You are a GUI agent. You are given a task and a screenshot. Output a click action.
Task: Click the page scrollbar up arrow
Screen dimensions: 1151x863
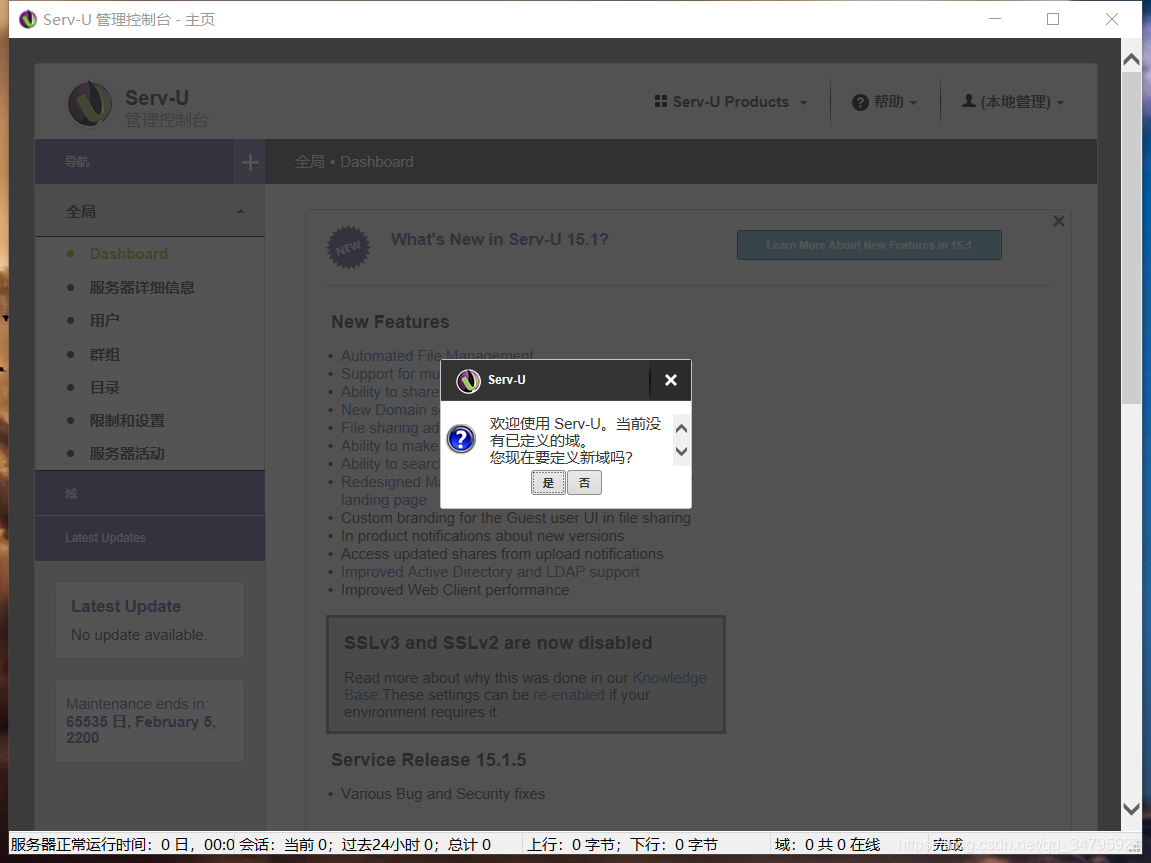[x=1131, y=61]
